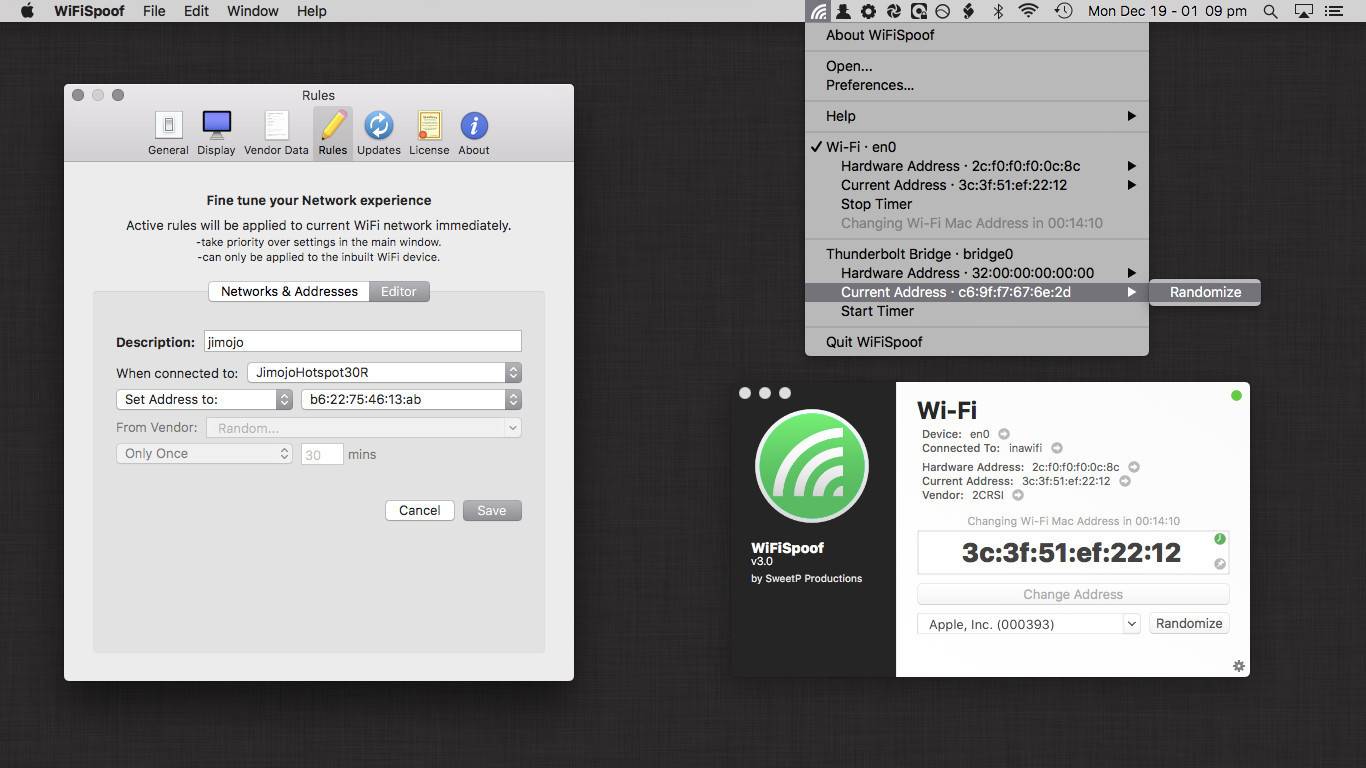
Task: Expand Thunderbolt Hardware Address 32:00:00:00:00:00 submenu
Action: 977,273
